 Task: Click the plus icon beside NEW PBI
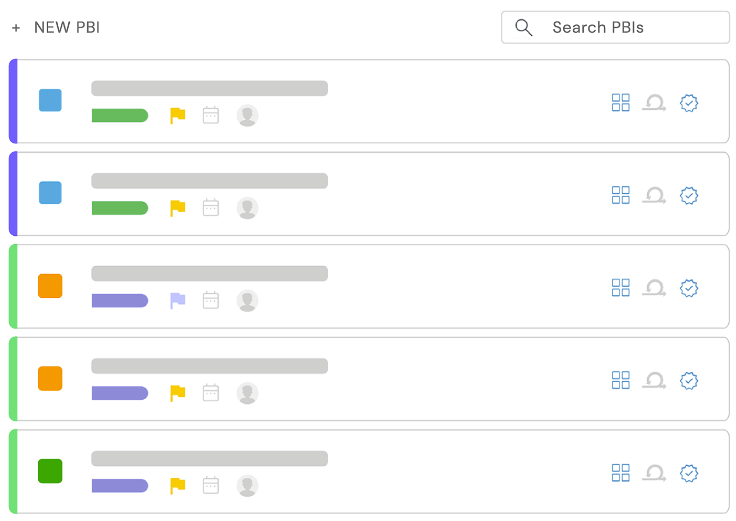[x=16, y=28]
